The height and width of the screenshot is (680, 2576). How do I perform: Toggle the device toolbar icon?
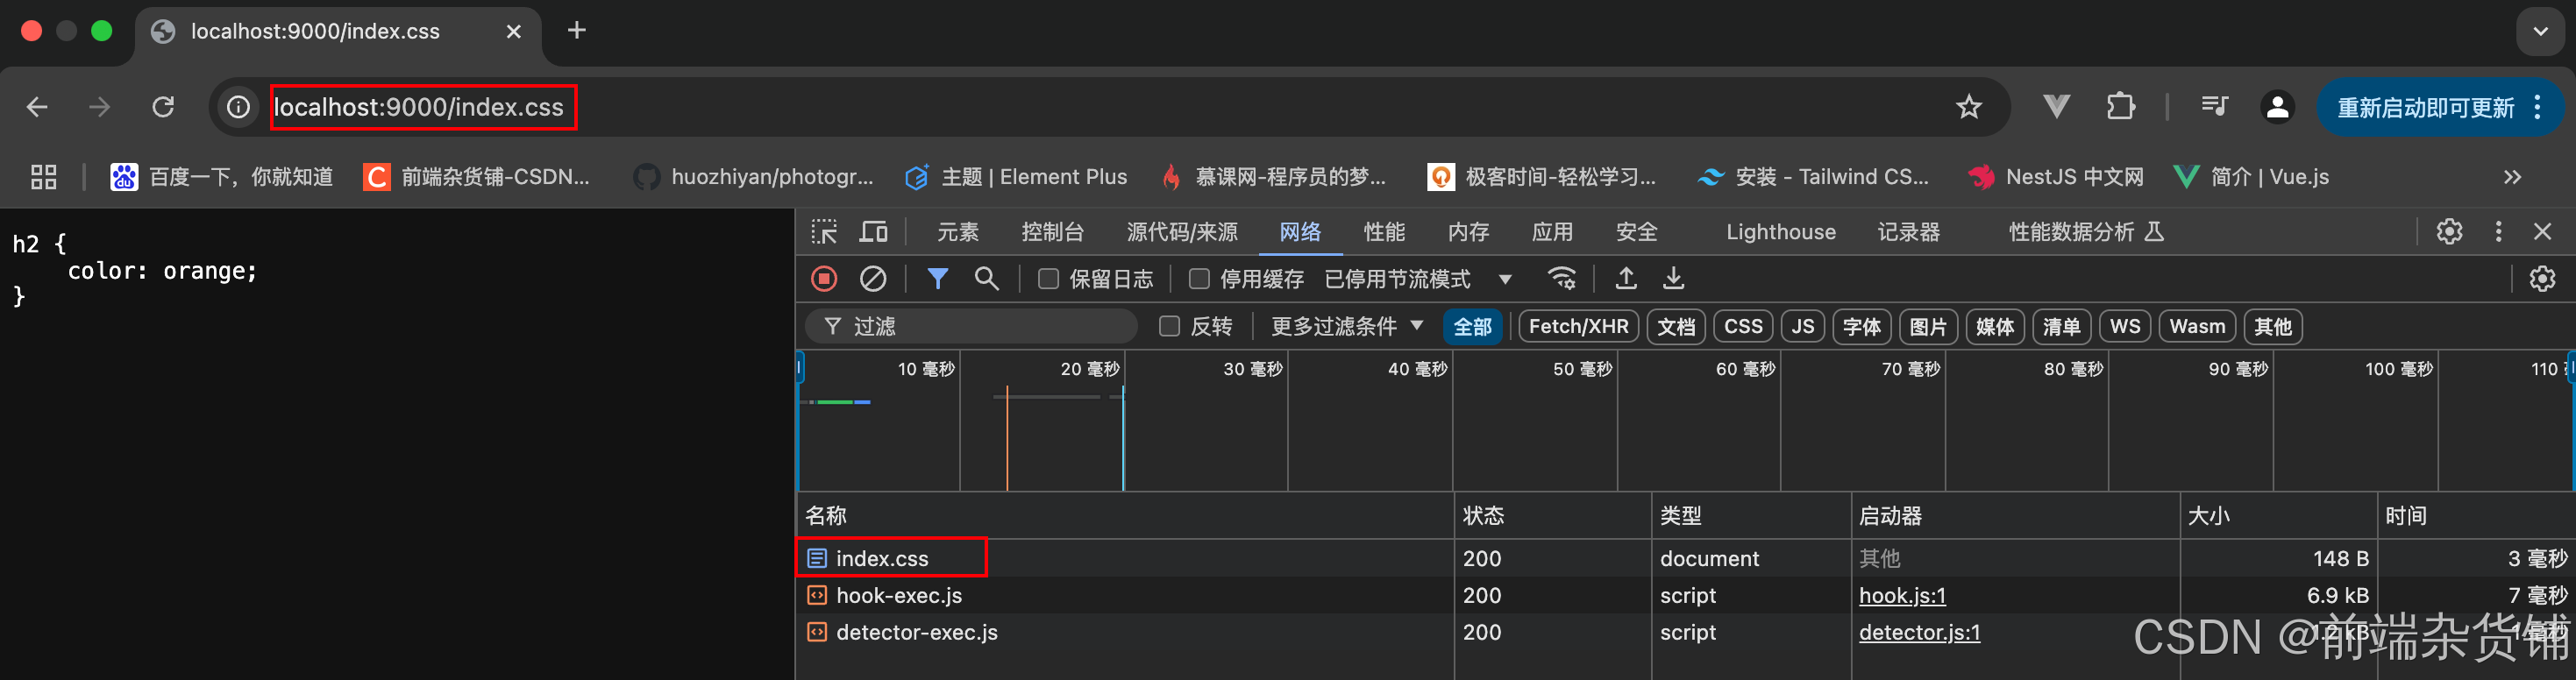(x=874, y=232)
